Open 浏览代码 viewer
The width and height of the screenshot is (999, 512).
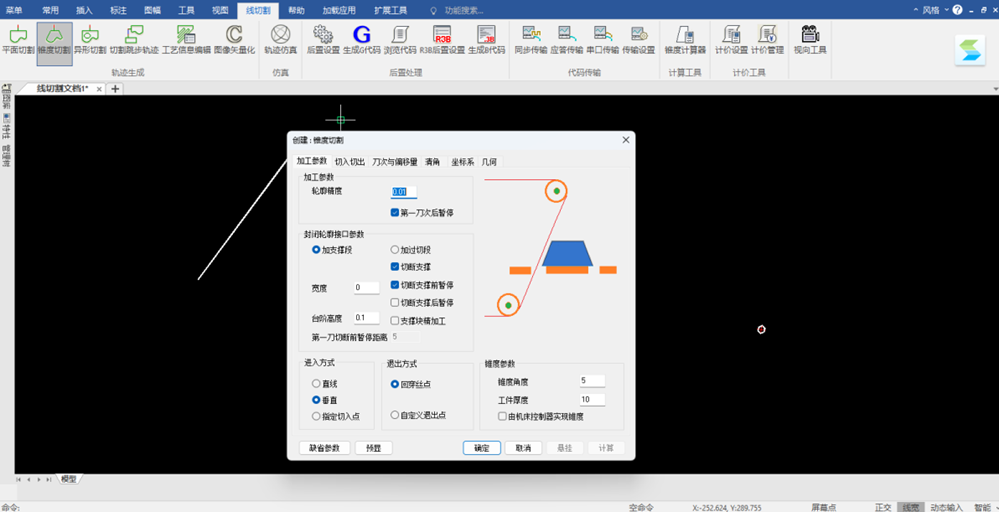pyautogui.click(x=400, y=39)
